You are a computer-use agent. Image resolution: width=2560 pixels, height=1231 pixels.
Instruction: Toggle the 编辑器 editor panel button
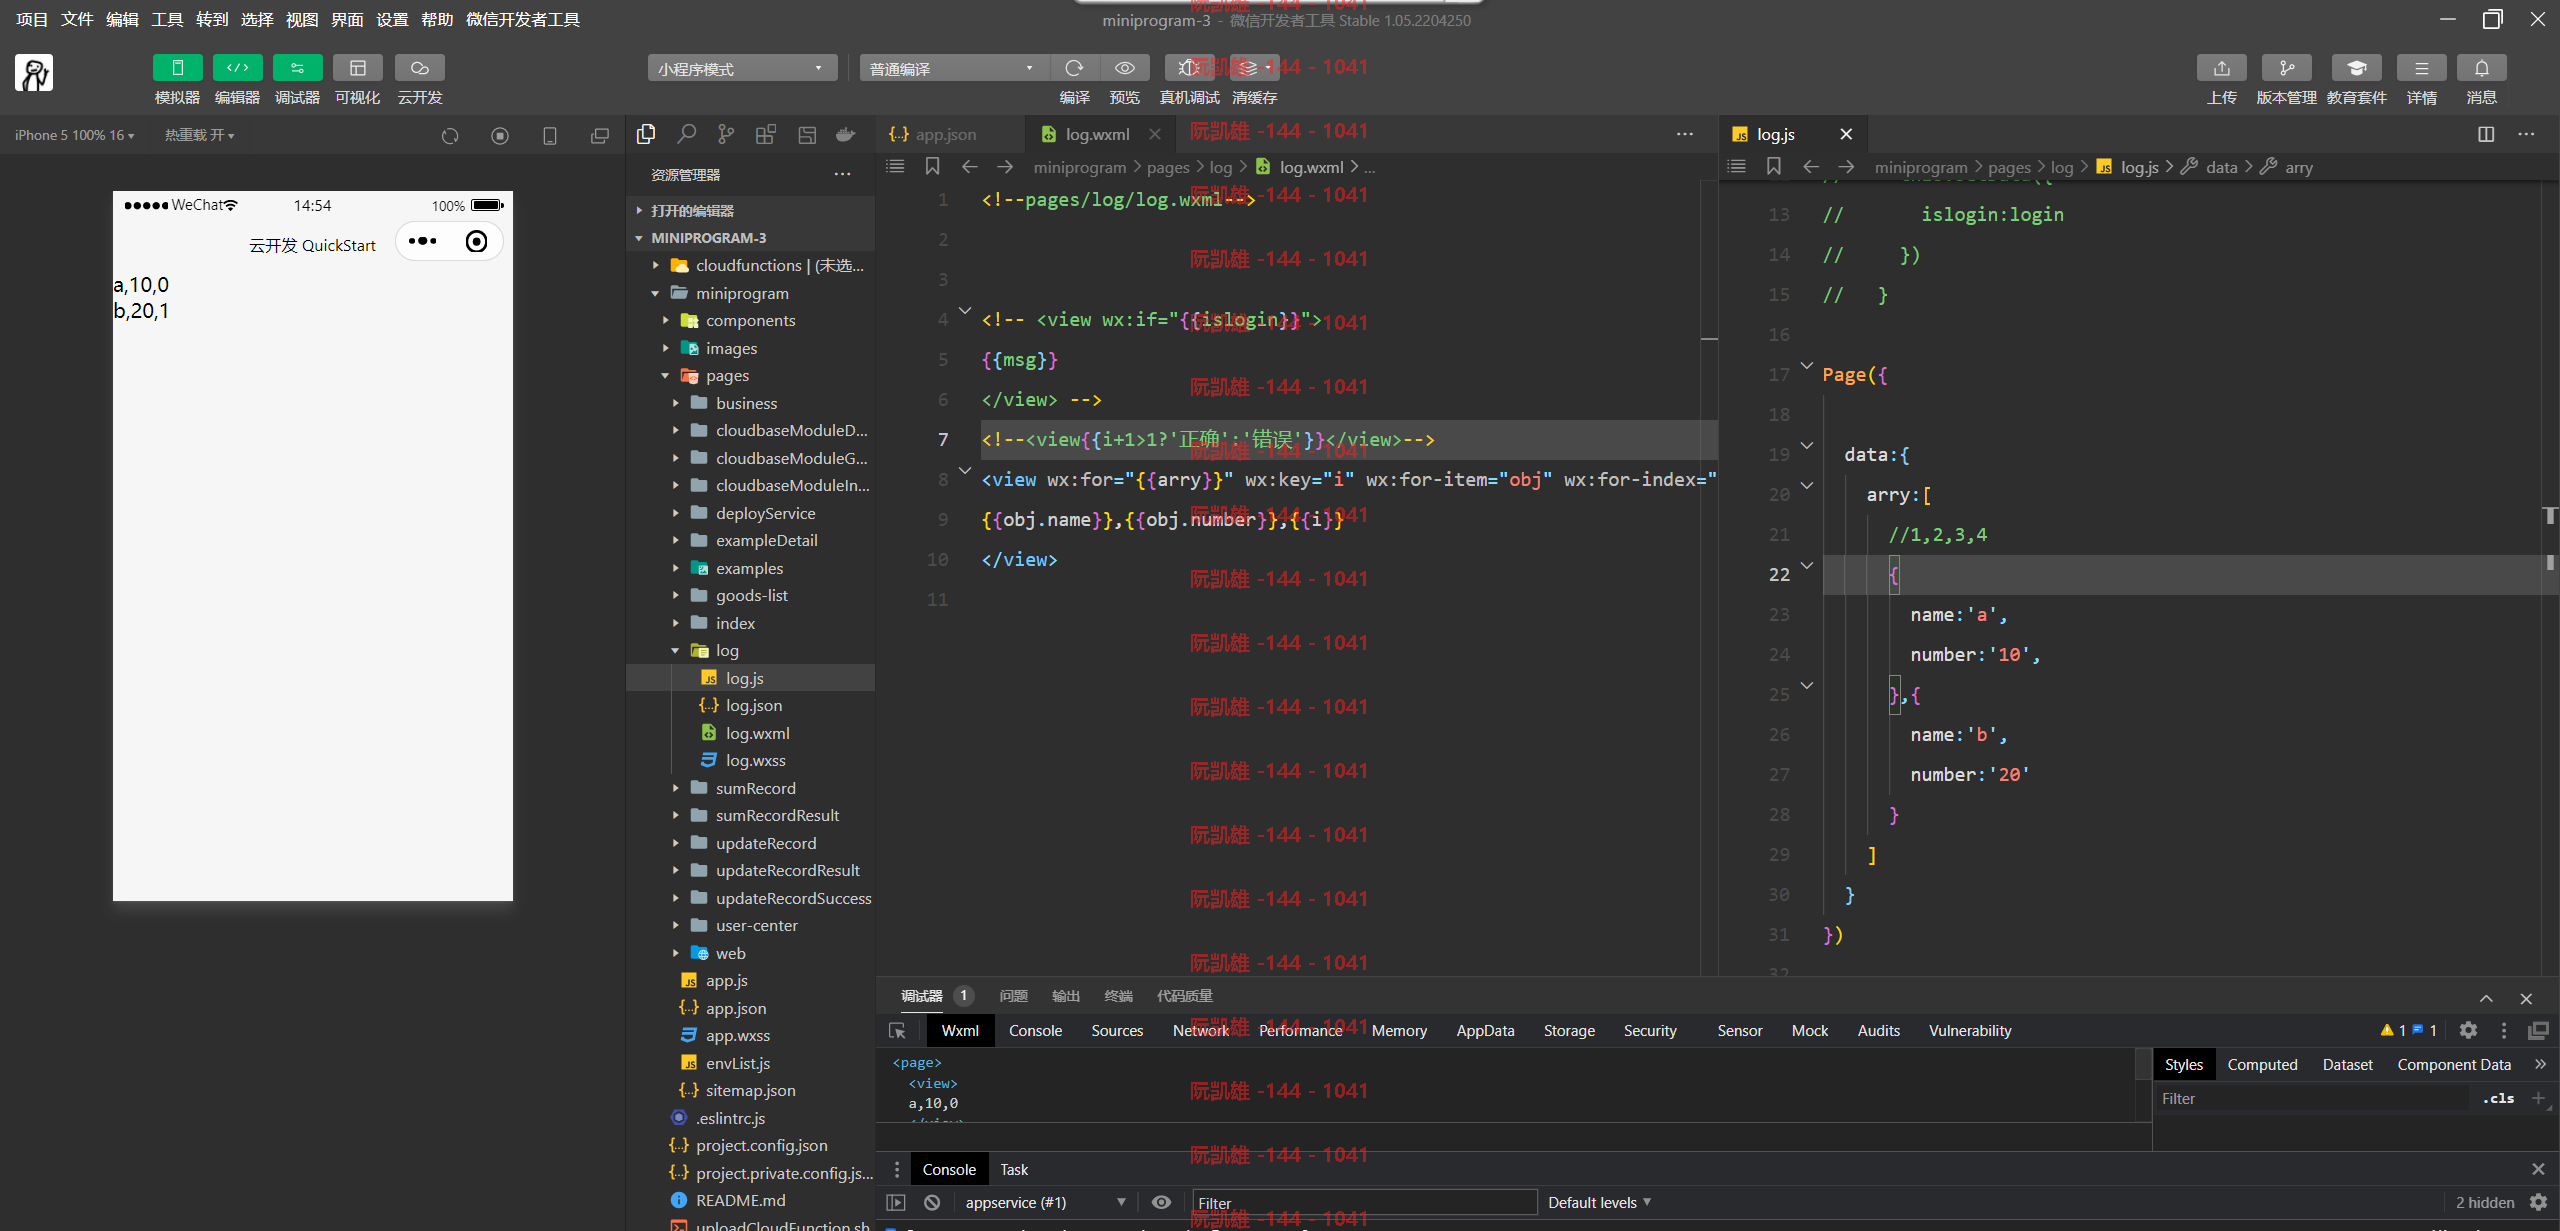pyautogui.click(x=237, y=68)
